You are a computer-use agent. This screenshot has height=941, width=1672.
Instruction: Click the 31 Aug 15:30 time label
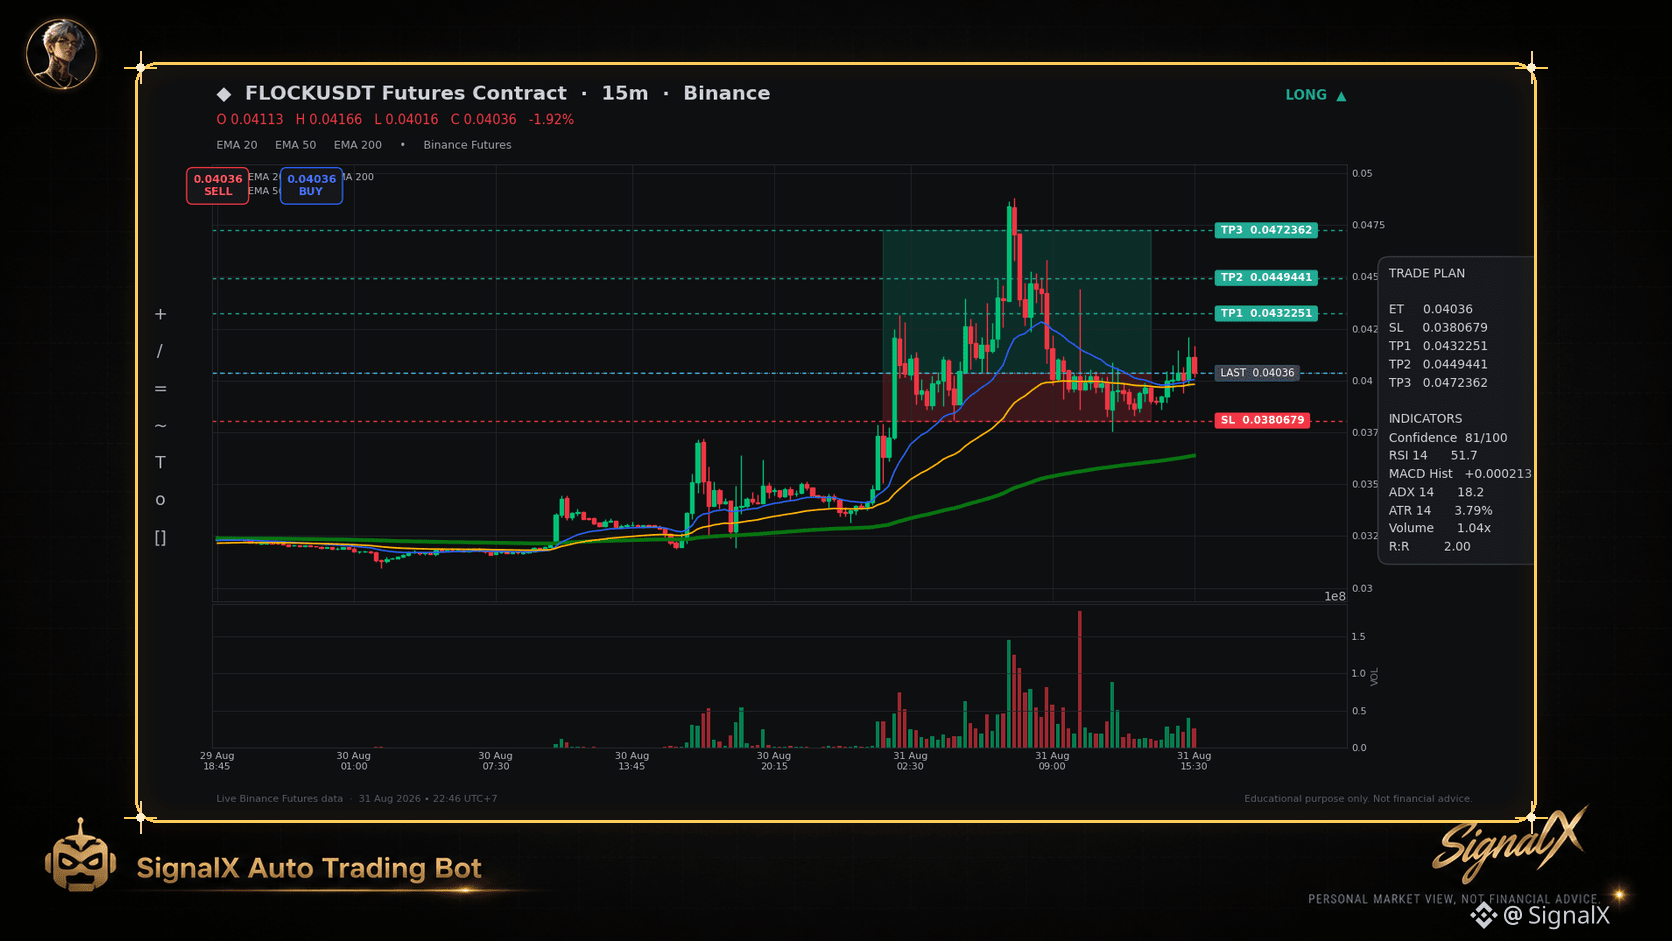pyautogui.click(x=1194, y=761)
